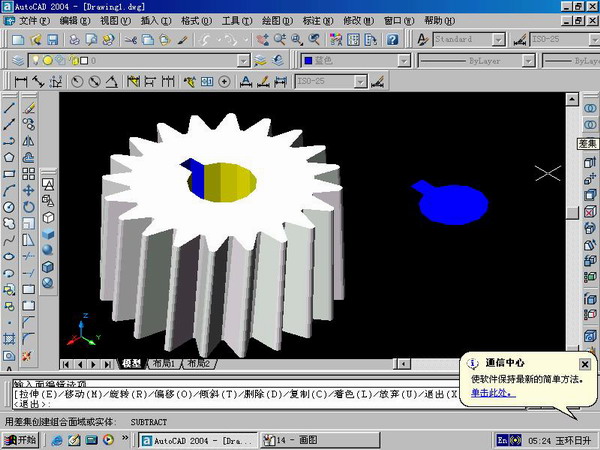The image size is (600, 450).
Task: Click the Delete Faces icon
Action: point(590,212)
